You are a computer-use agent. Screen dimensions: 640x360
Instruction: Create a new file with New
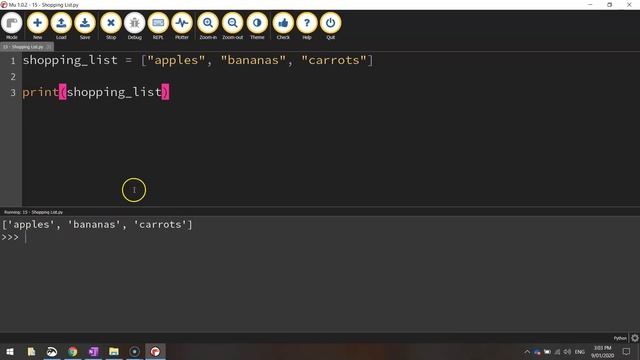tap(37, 25)
